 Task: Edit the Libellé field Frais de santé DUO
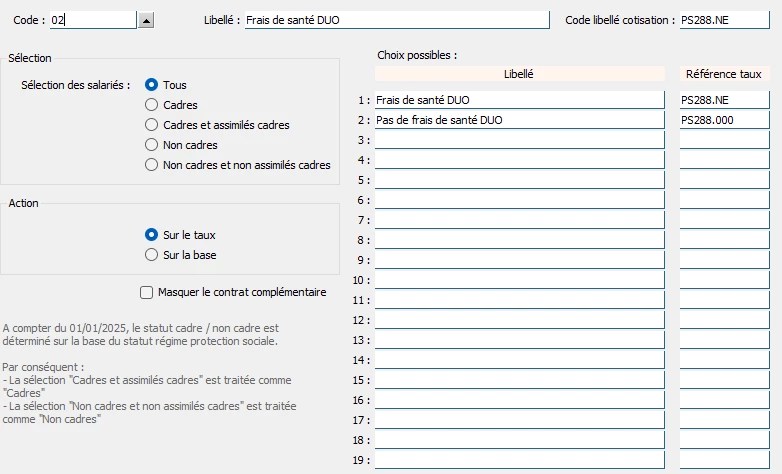(397, 20)
